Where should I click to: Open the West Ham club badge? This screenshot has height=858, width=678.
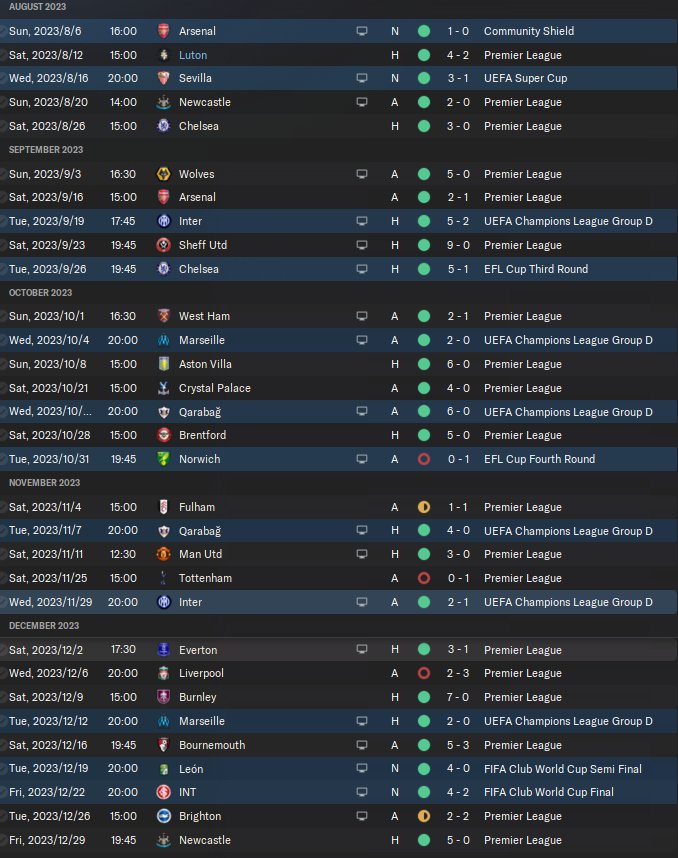click(163, 316)
